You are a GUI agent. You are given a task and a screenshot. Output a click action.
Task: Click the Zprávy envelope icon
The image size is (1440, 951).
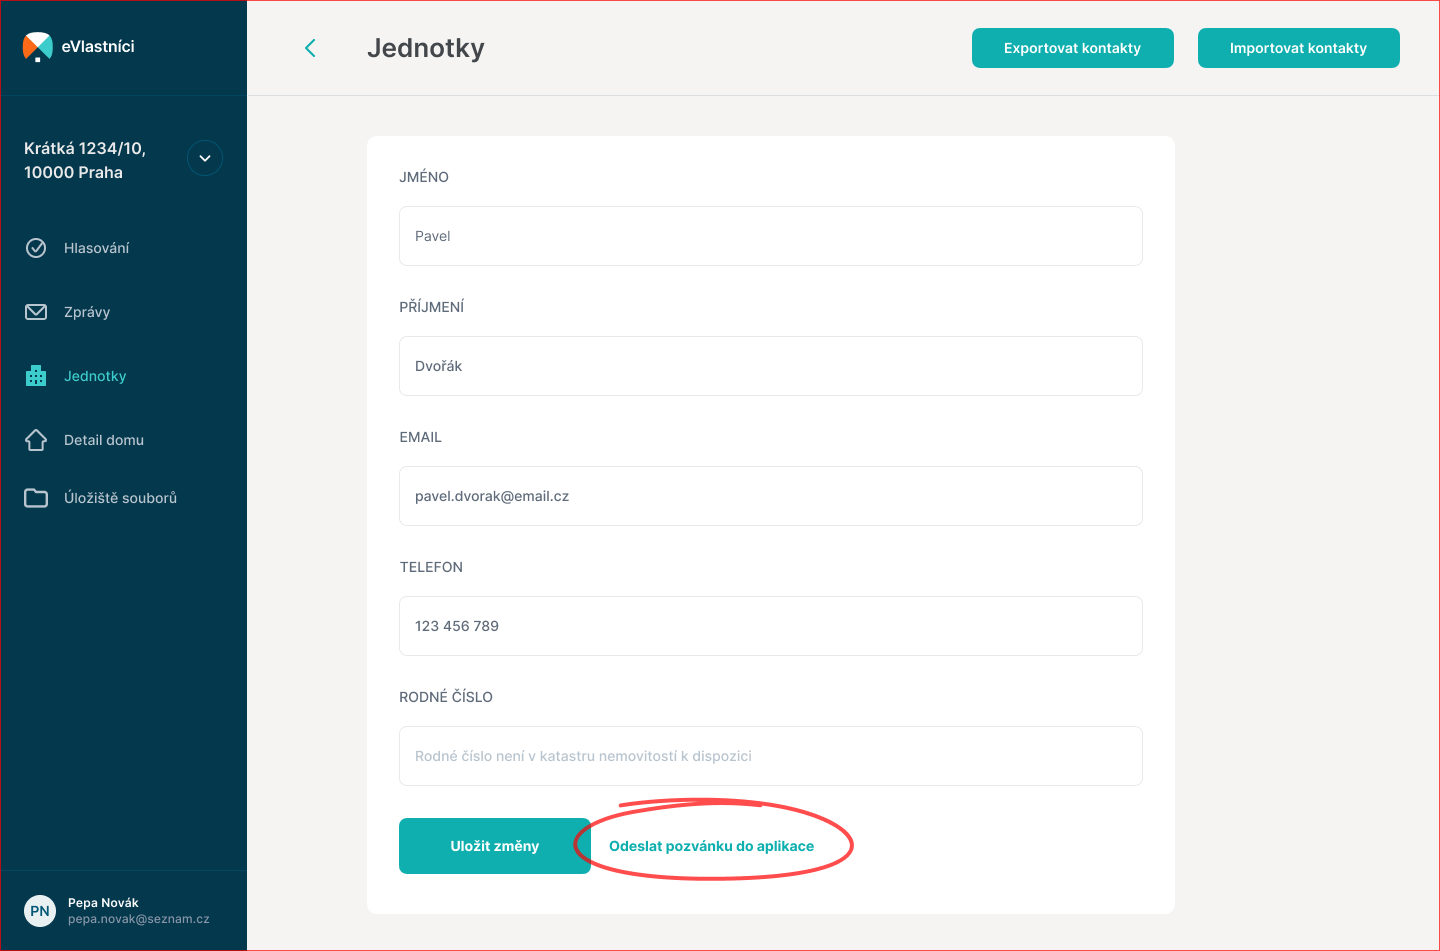click(x=36, y=312)
